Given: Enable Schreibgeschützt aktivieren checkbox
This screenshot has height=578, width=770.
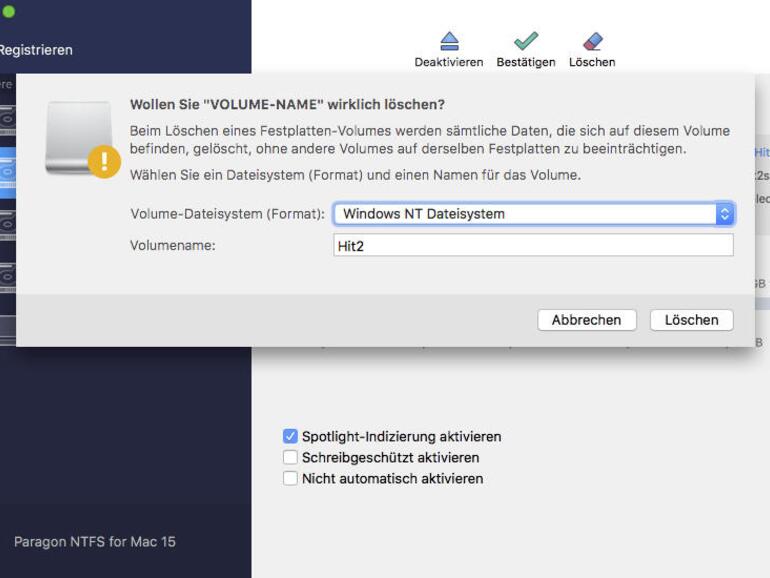Looking at the screenshot, I should 290,457.
